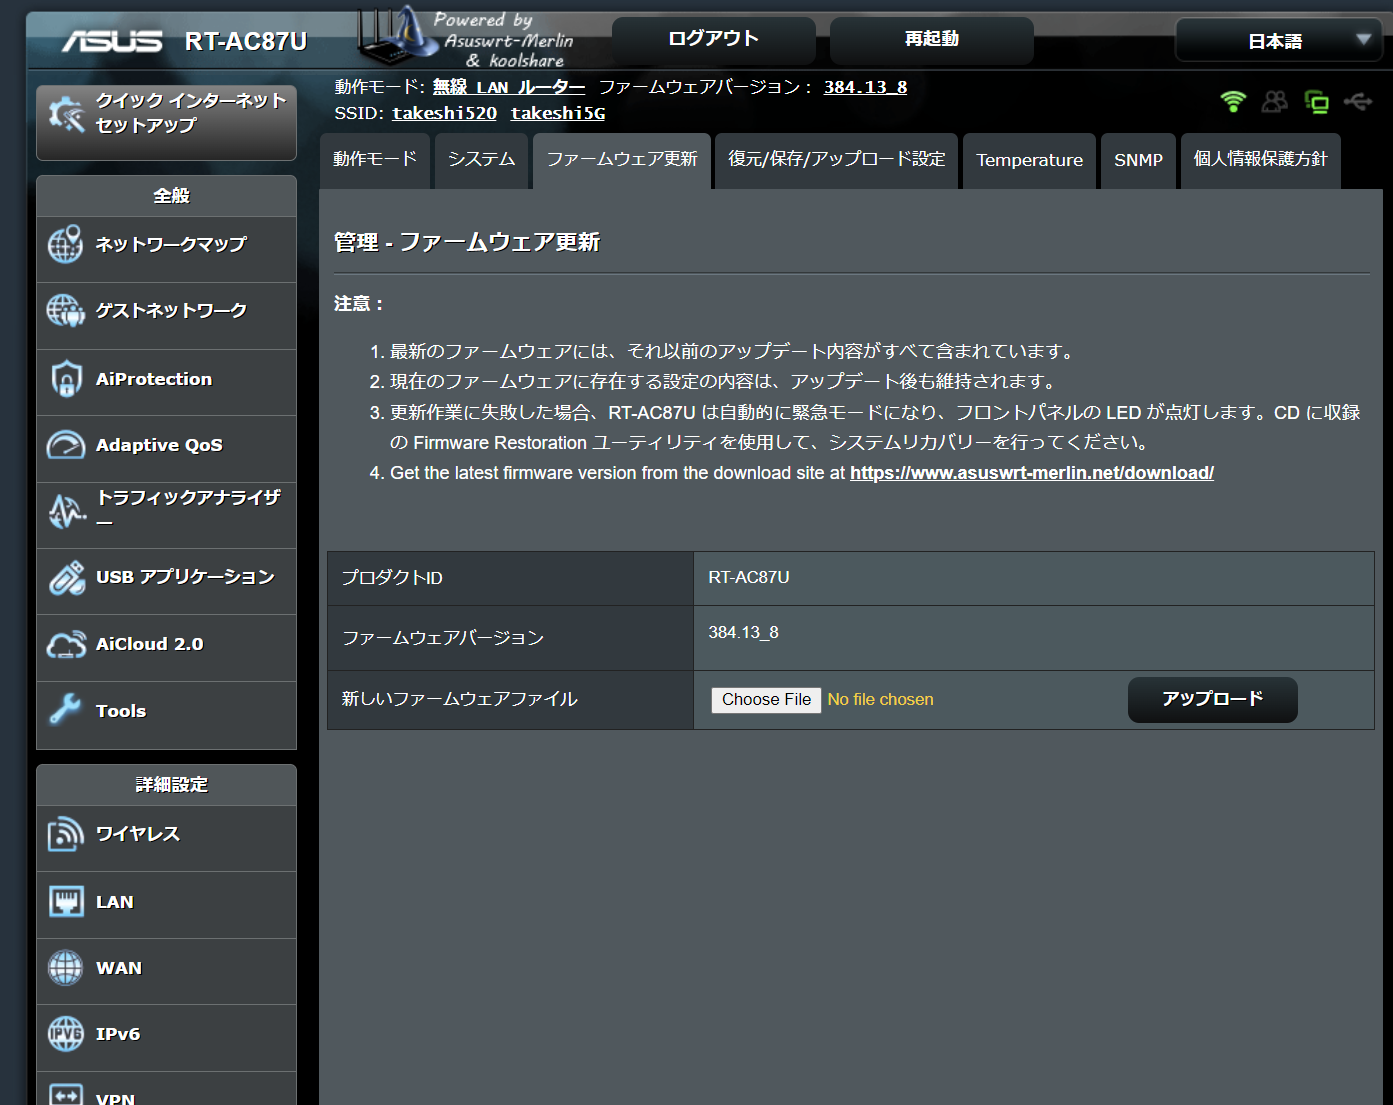
Task: Open IPv6 menu label
Action: point(118,1034)
